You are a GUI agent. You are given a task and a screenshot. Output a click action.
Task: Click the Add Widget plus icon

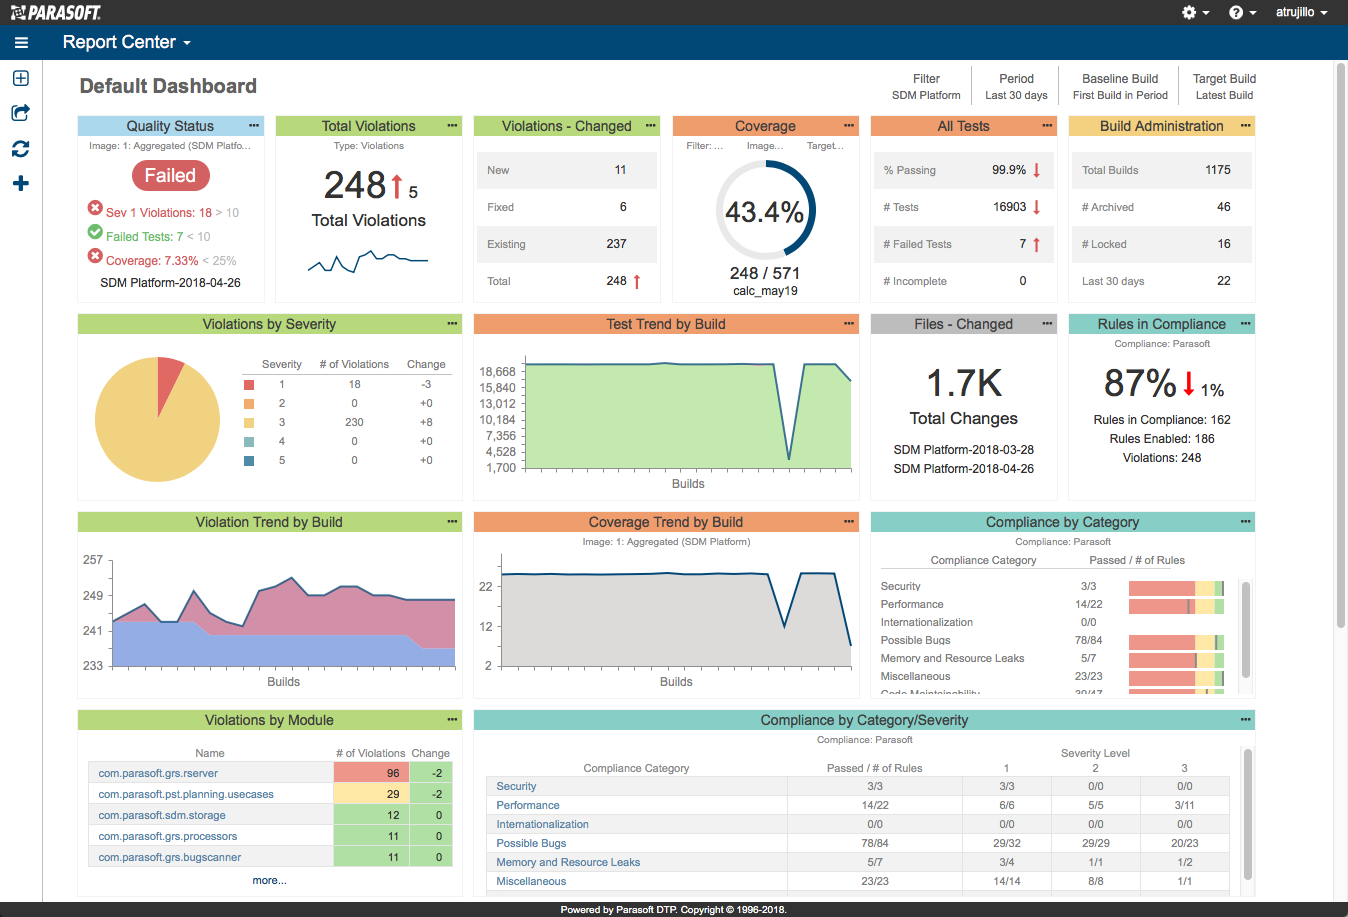(21, 183)
